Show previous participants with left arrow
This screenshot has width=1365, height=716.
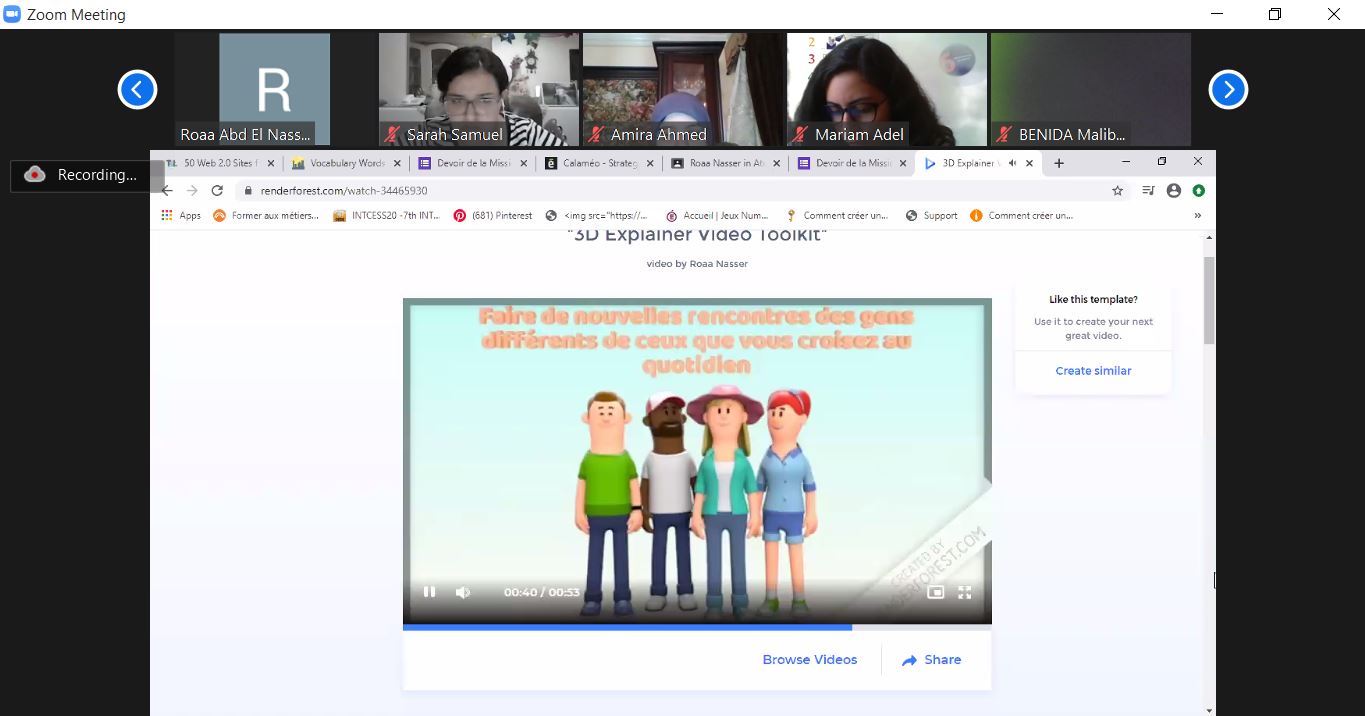pyautogui.click(x=137, y=90)
